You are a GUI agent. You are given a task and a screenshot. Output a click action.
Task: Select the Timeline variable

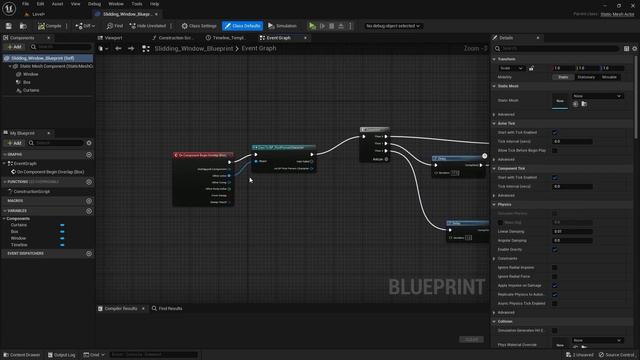(x=19, y=245)
